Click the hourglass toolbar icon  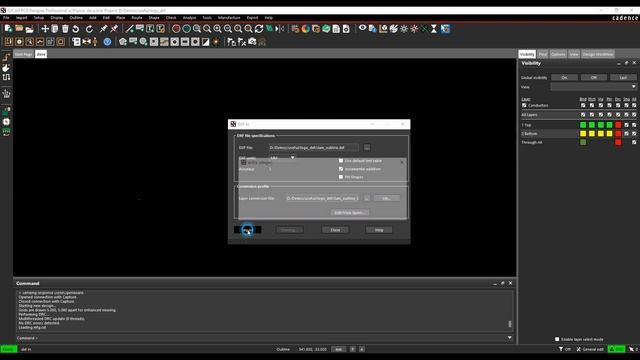(x=434, y=29)
